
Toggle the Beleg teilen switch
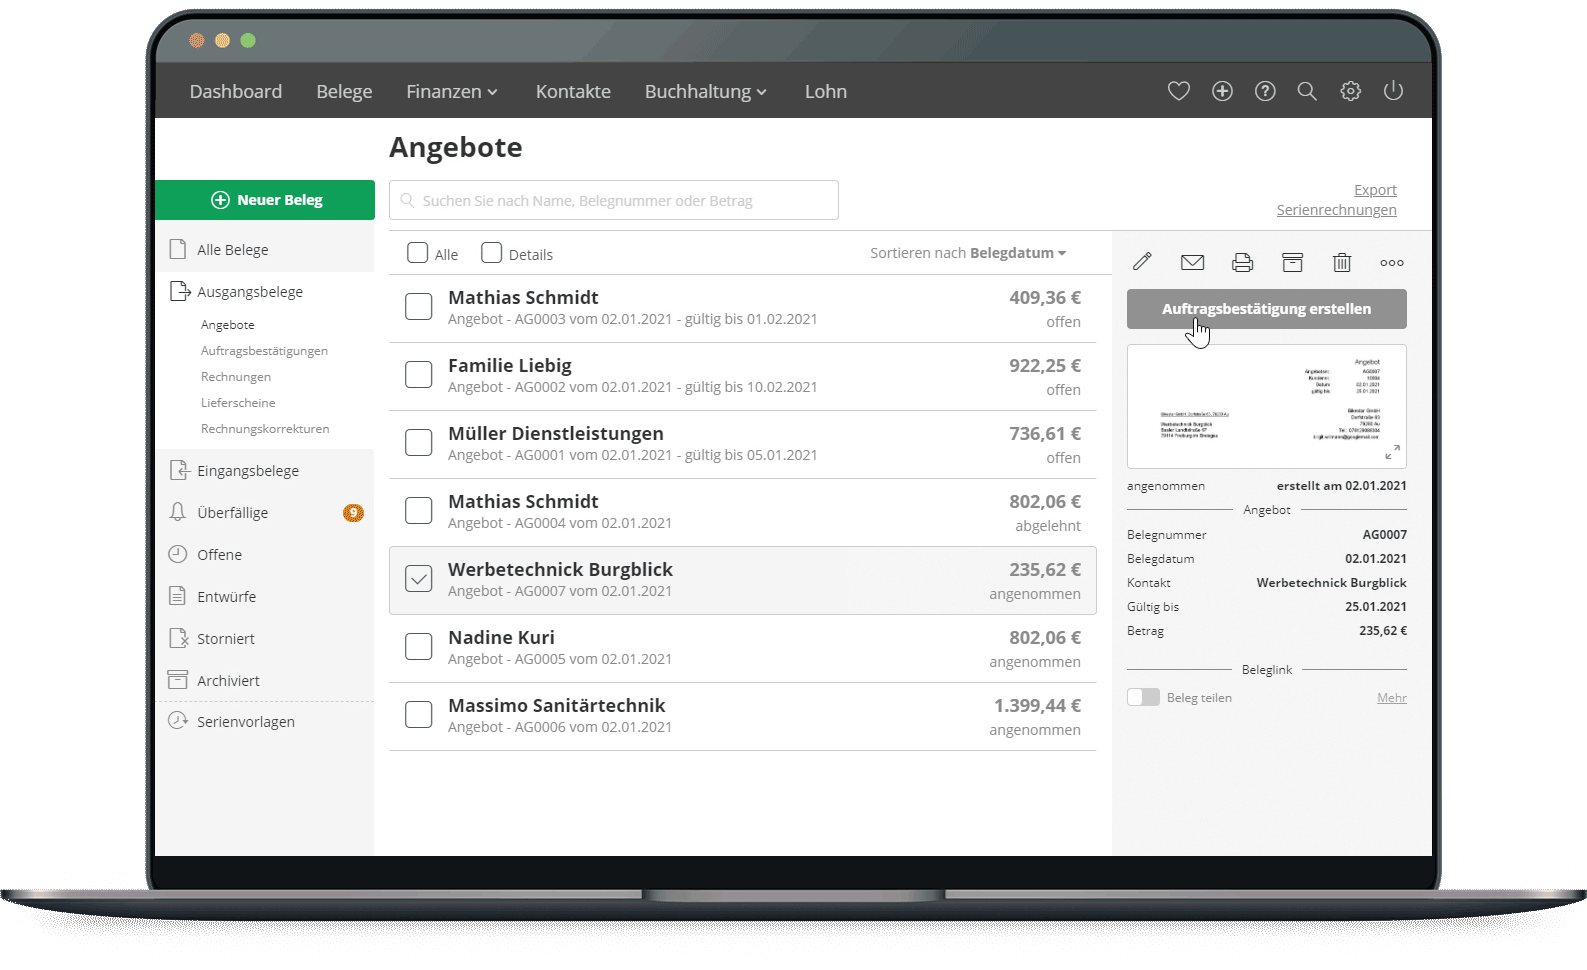[1143, 697]
